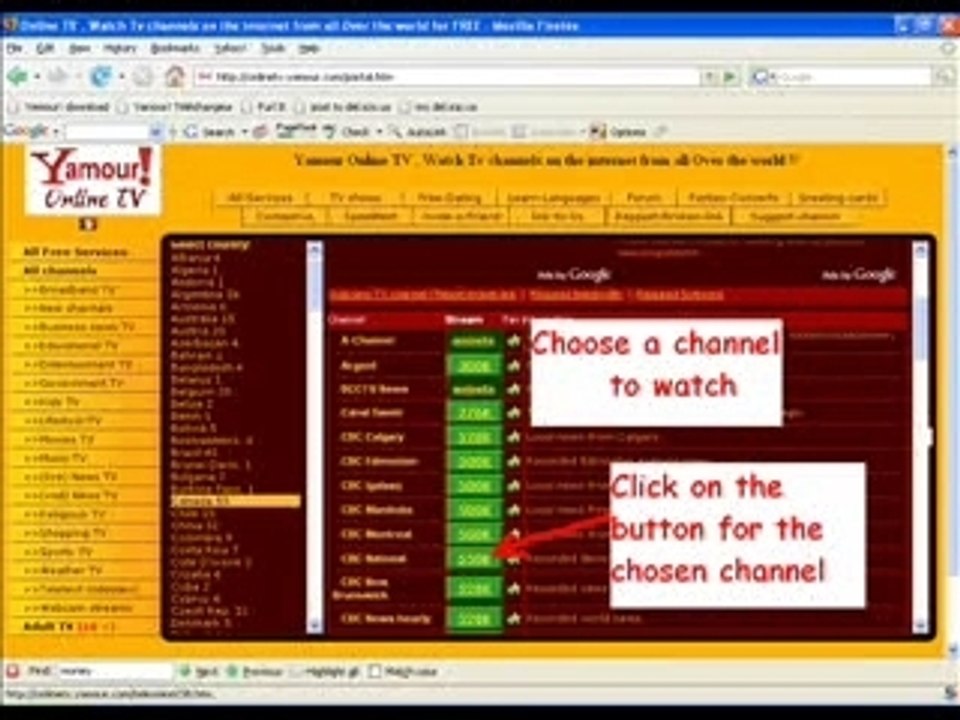The width and height of the screenshot is (960, 720).
Task: Click the country list scrollbar down arrow
Action: (x=315, y=625)
